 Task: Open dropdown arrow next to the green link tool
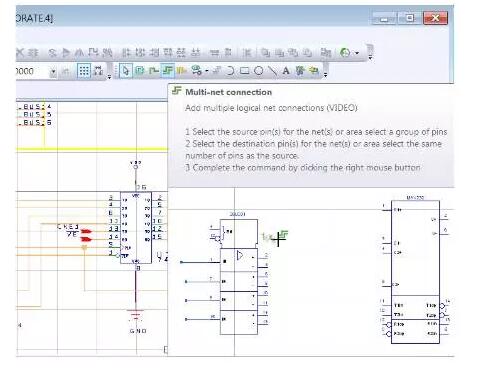point(206,71)
